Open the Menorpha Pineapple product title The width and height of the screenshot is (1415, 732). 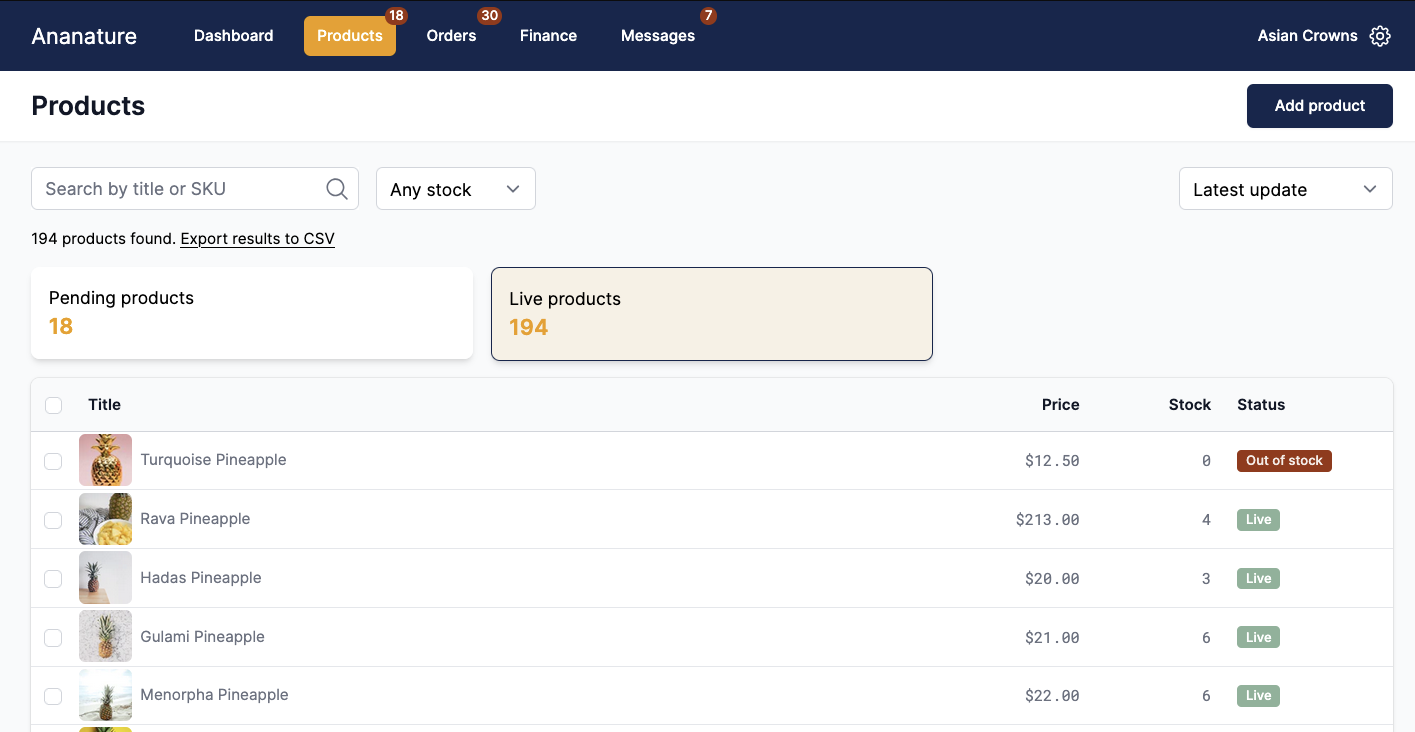click(214, 695)
